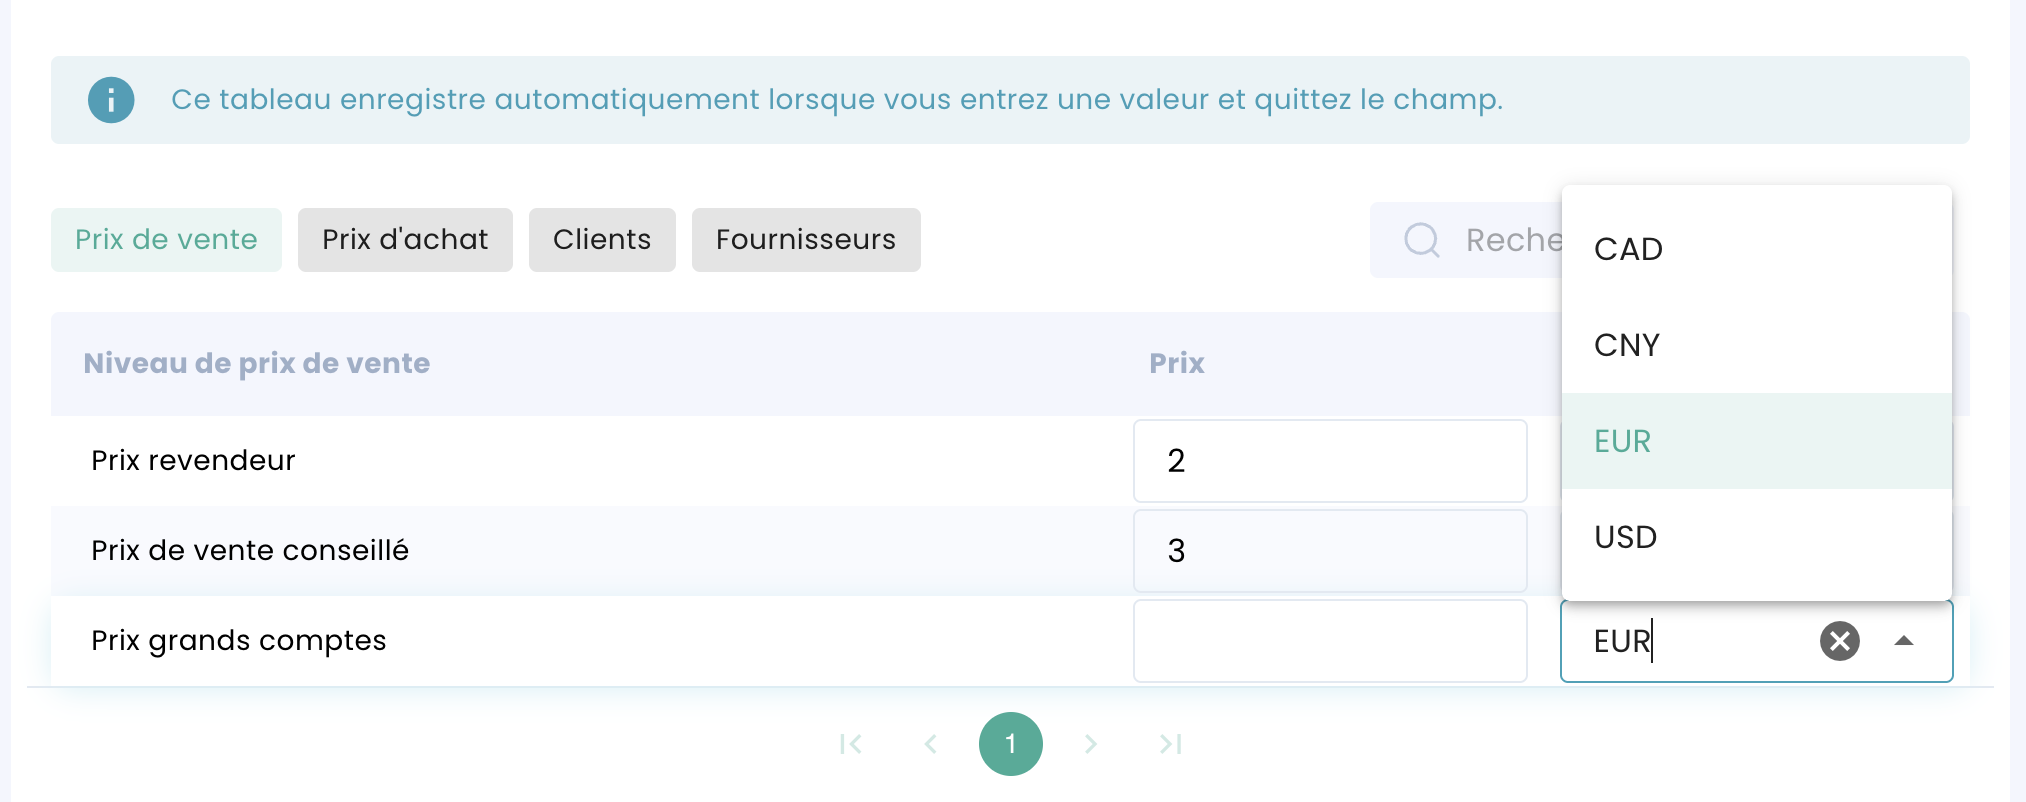Open the Clients tab
Image resolution: width=2026 pixels, height=802 pixels.
tap(602, 240)
